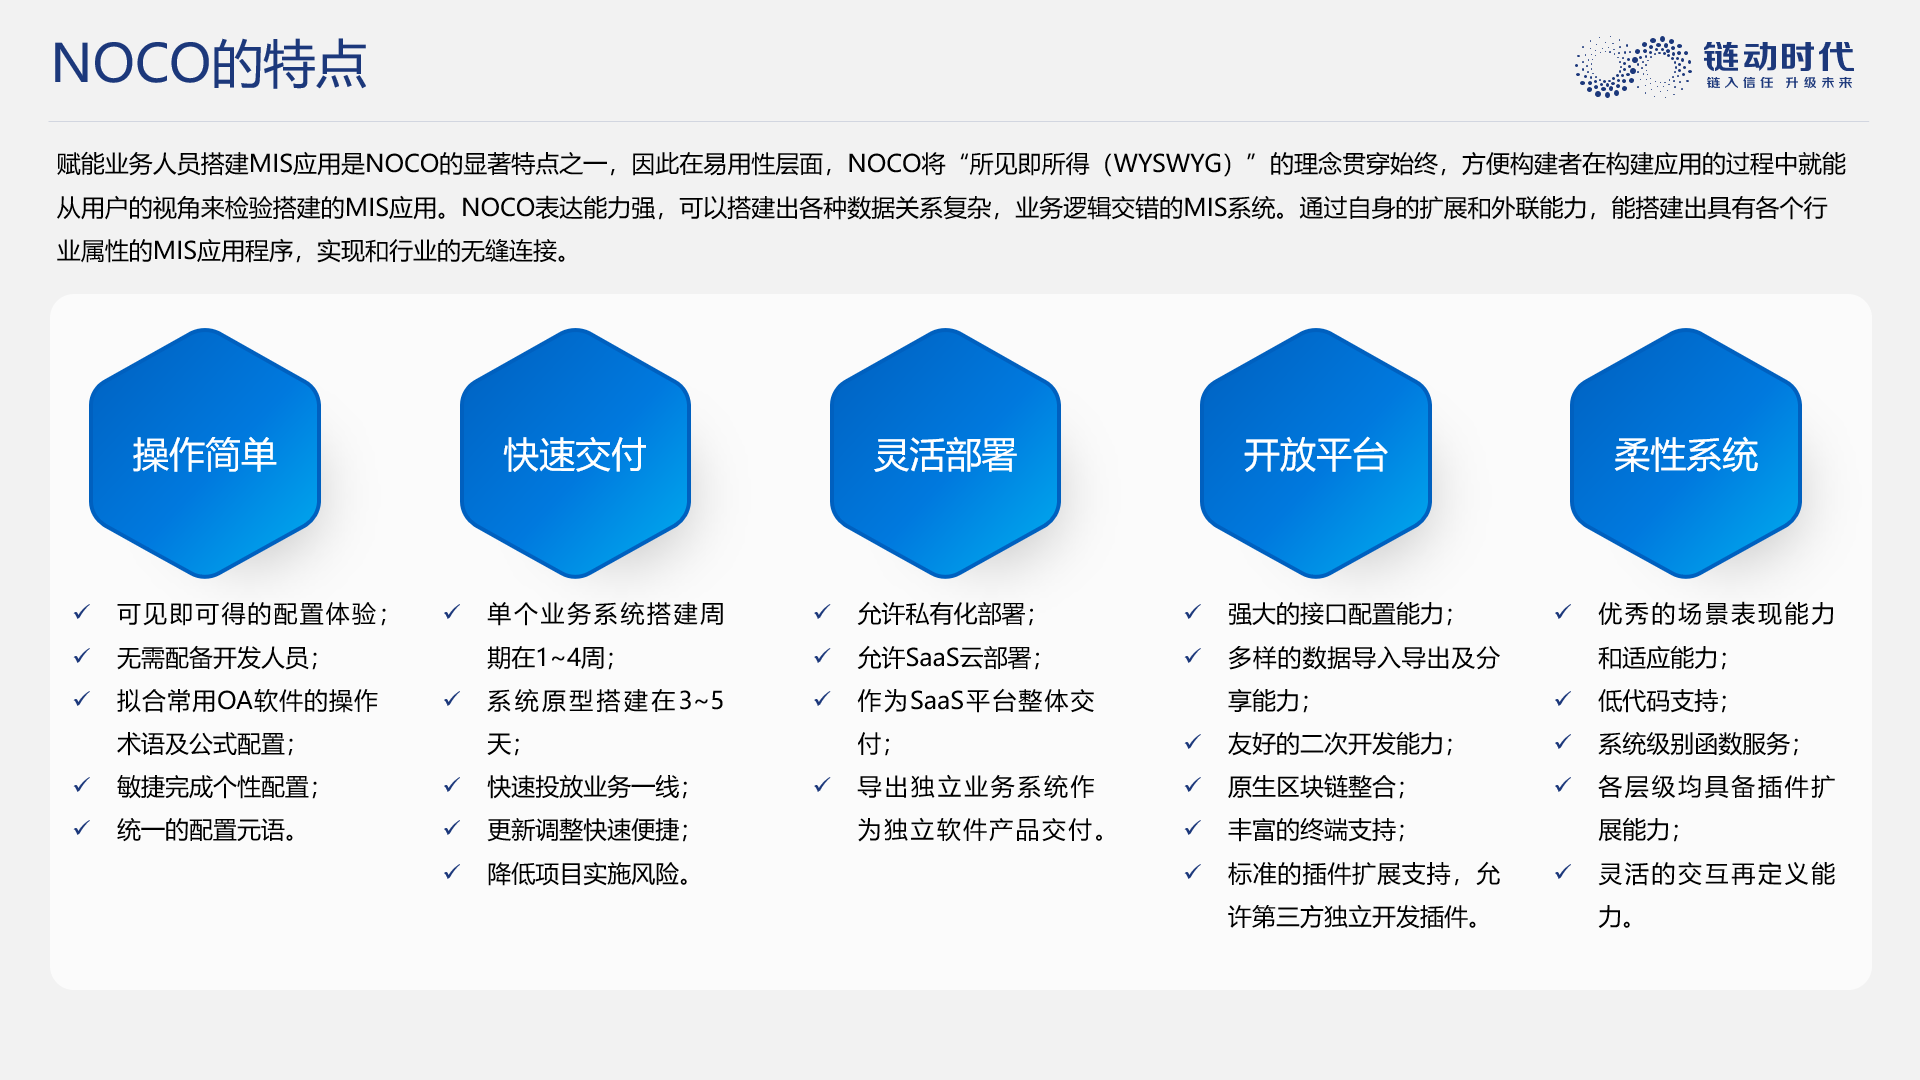The image size is (1920, 1080).
Task: Click the checkmark beside 系统级别函数服务
Action: [x=1563, y=742]
